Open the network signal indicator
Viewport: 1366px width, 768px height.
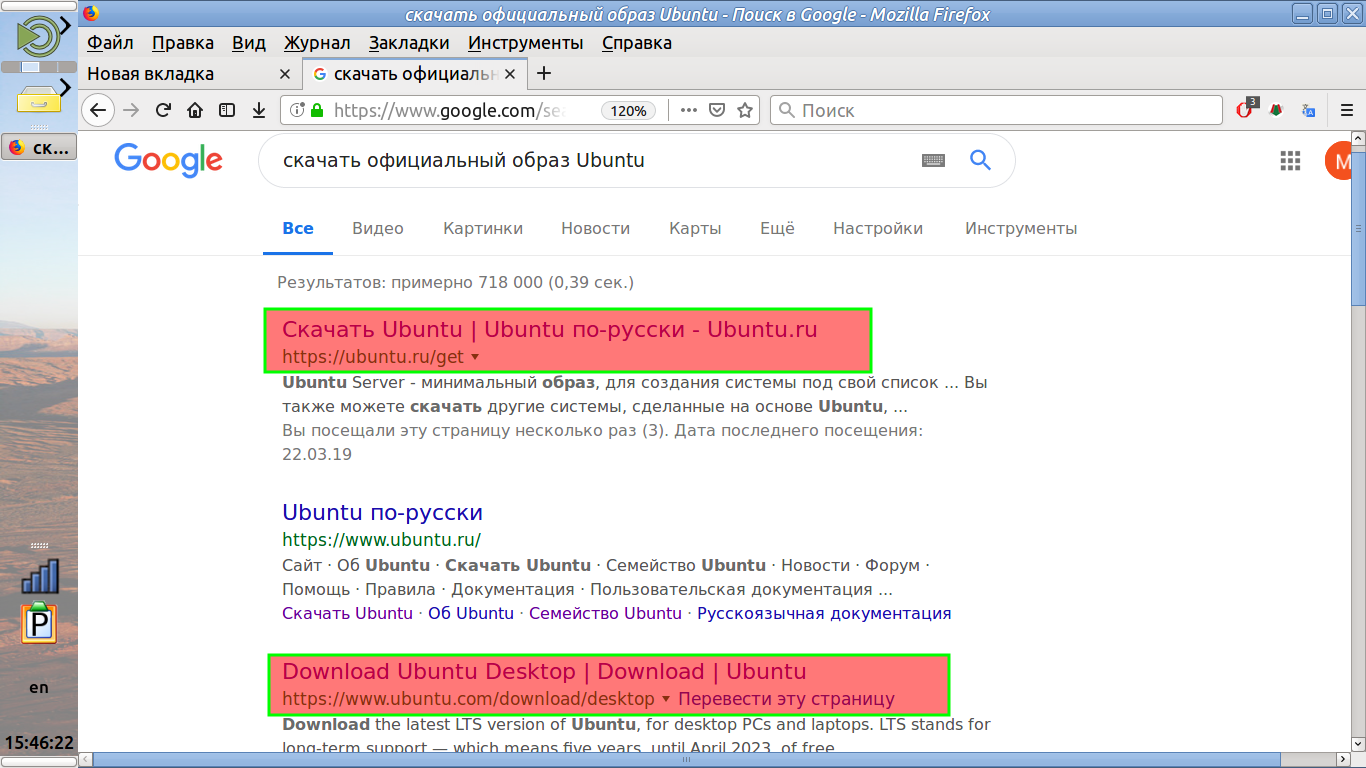coord(39,576)
